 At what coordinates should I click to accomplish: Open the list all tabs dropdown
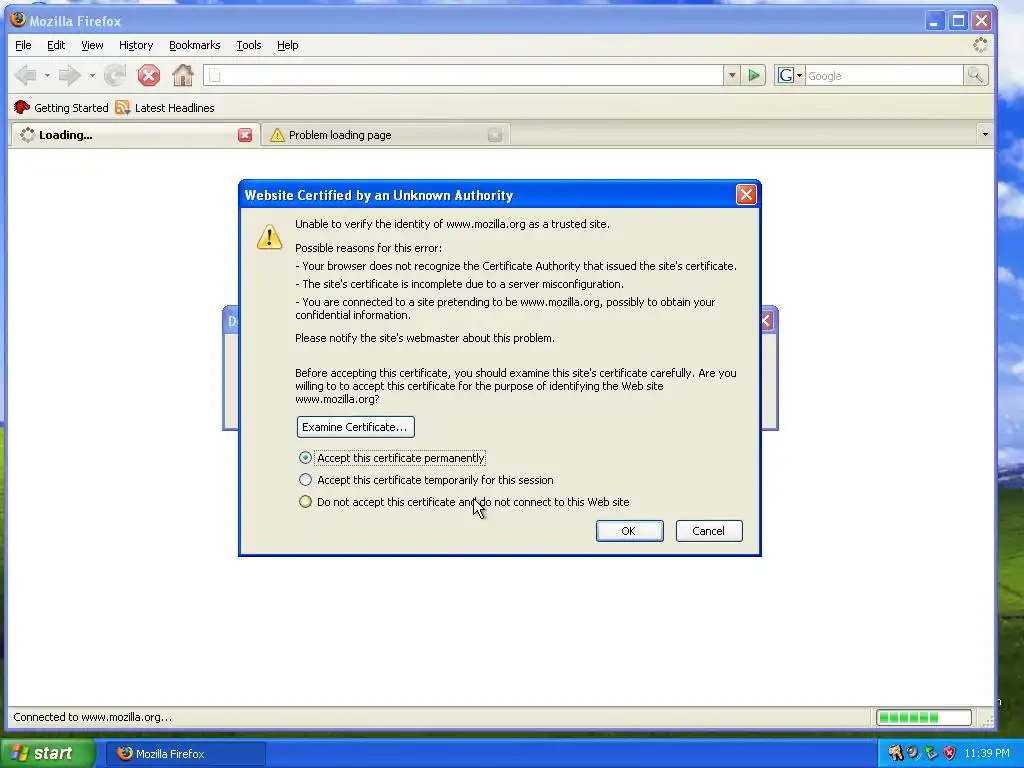click(985, 135)
